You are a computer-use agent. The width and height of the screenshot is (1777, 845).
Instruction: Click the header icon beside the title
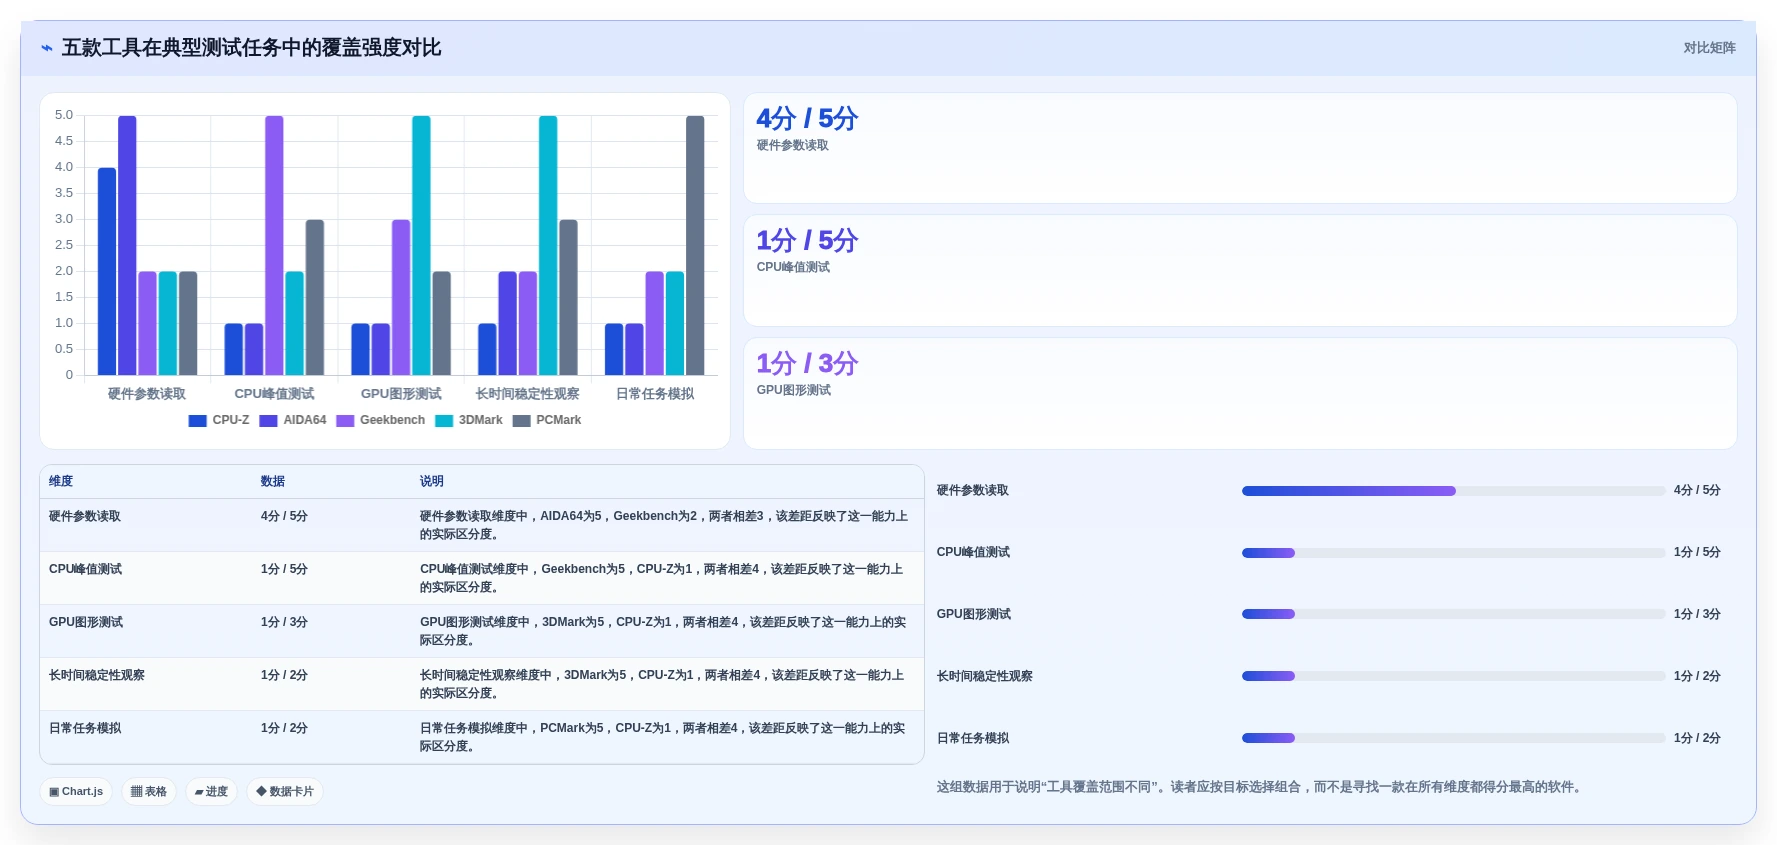click(x=47, y=48)
